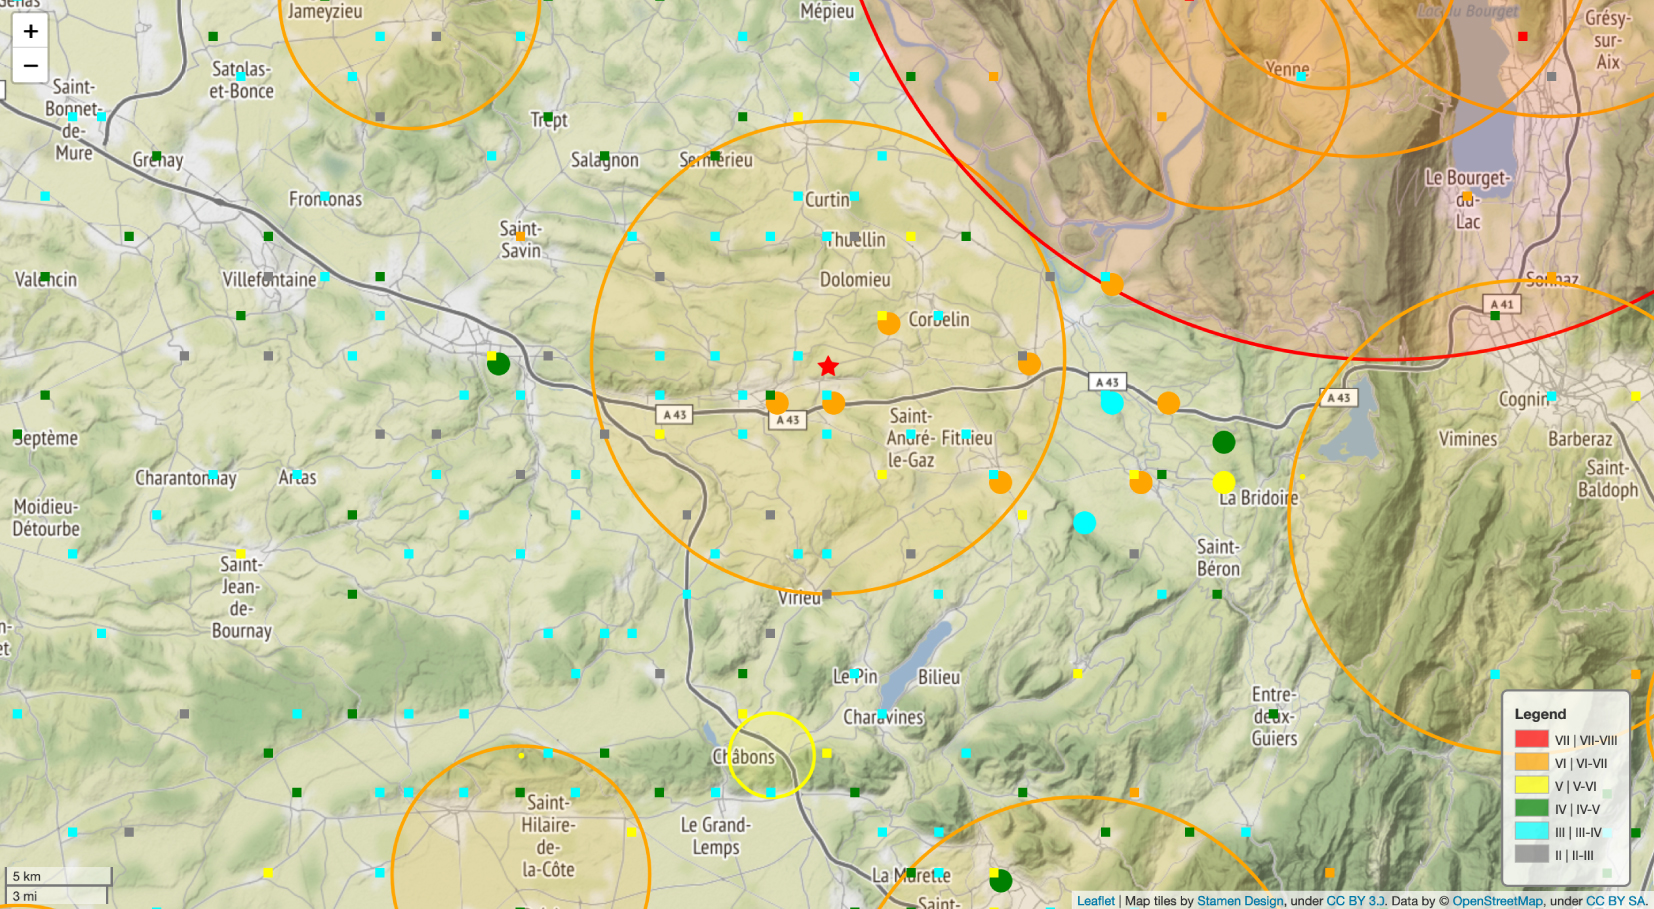The width and height of the screenshot is (1654, 909).
Task: Open the Leaflet attribution link
Action: coord(1095,901)
